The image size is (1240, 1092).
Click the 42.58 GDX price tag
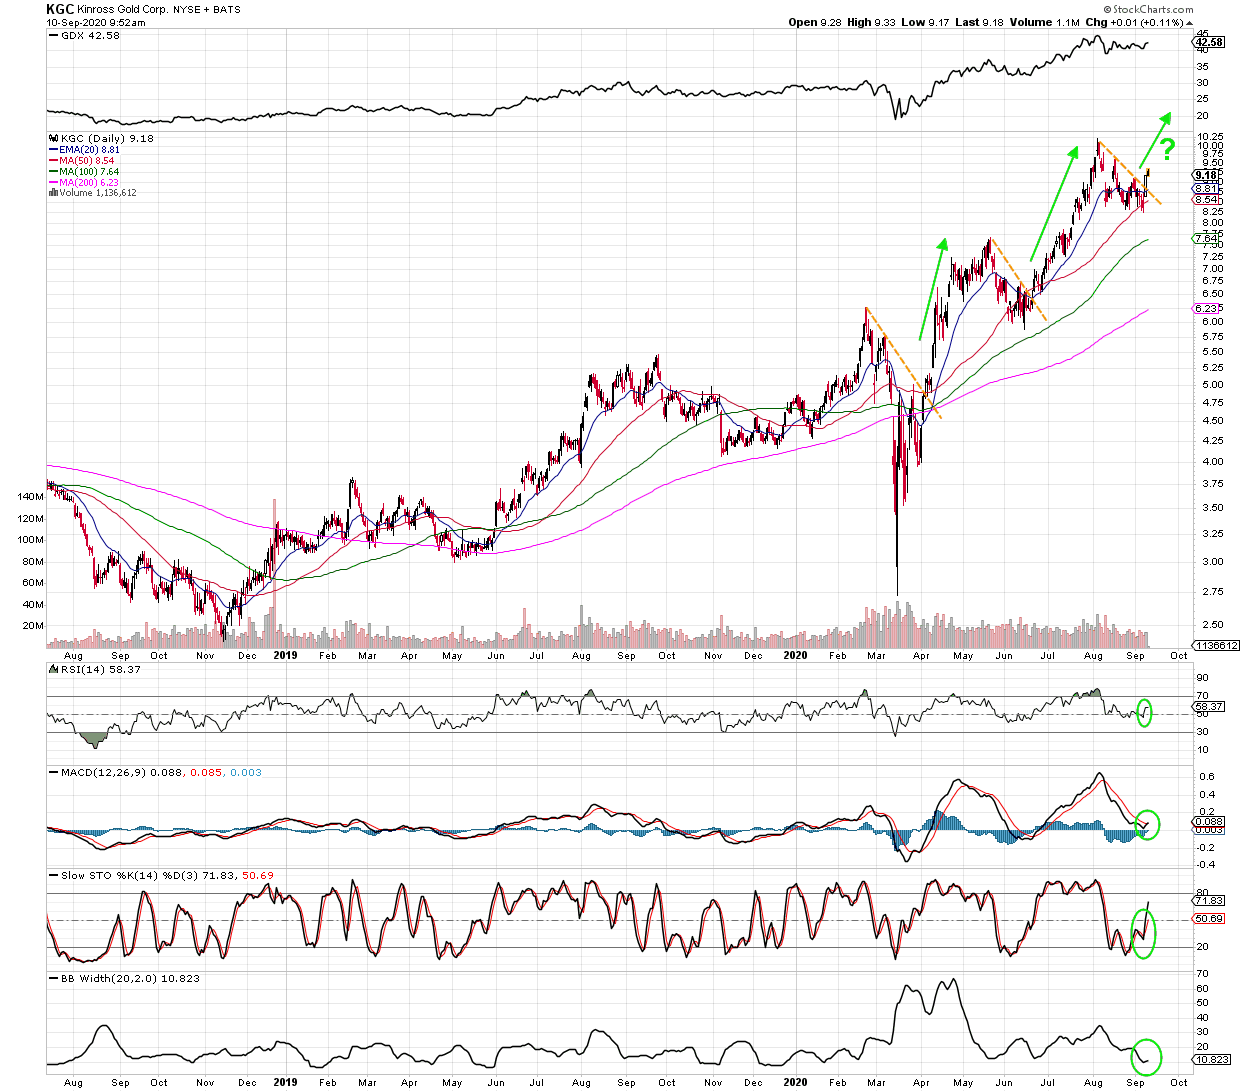coord(1209,43)
